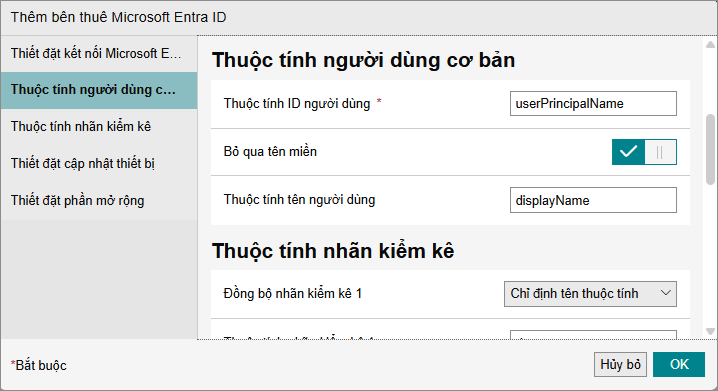
Task: Click the scrollbar down arrow
Action: [x=710, y=331]
